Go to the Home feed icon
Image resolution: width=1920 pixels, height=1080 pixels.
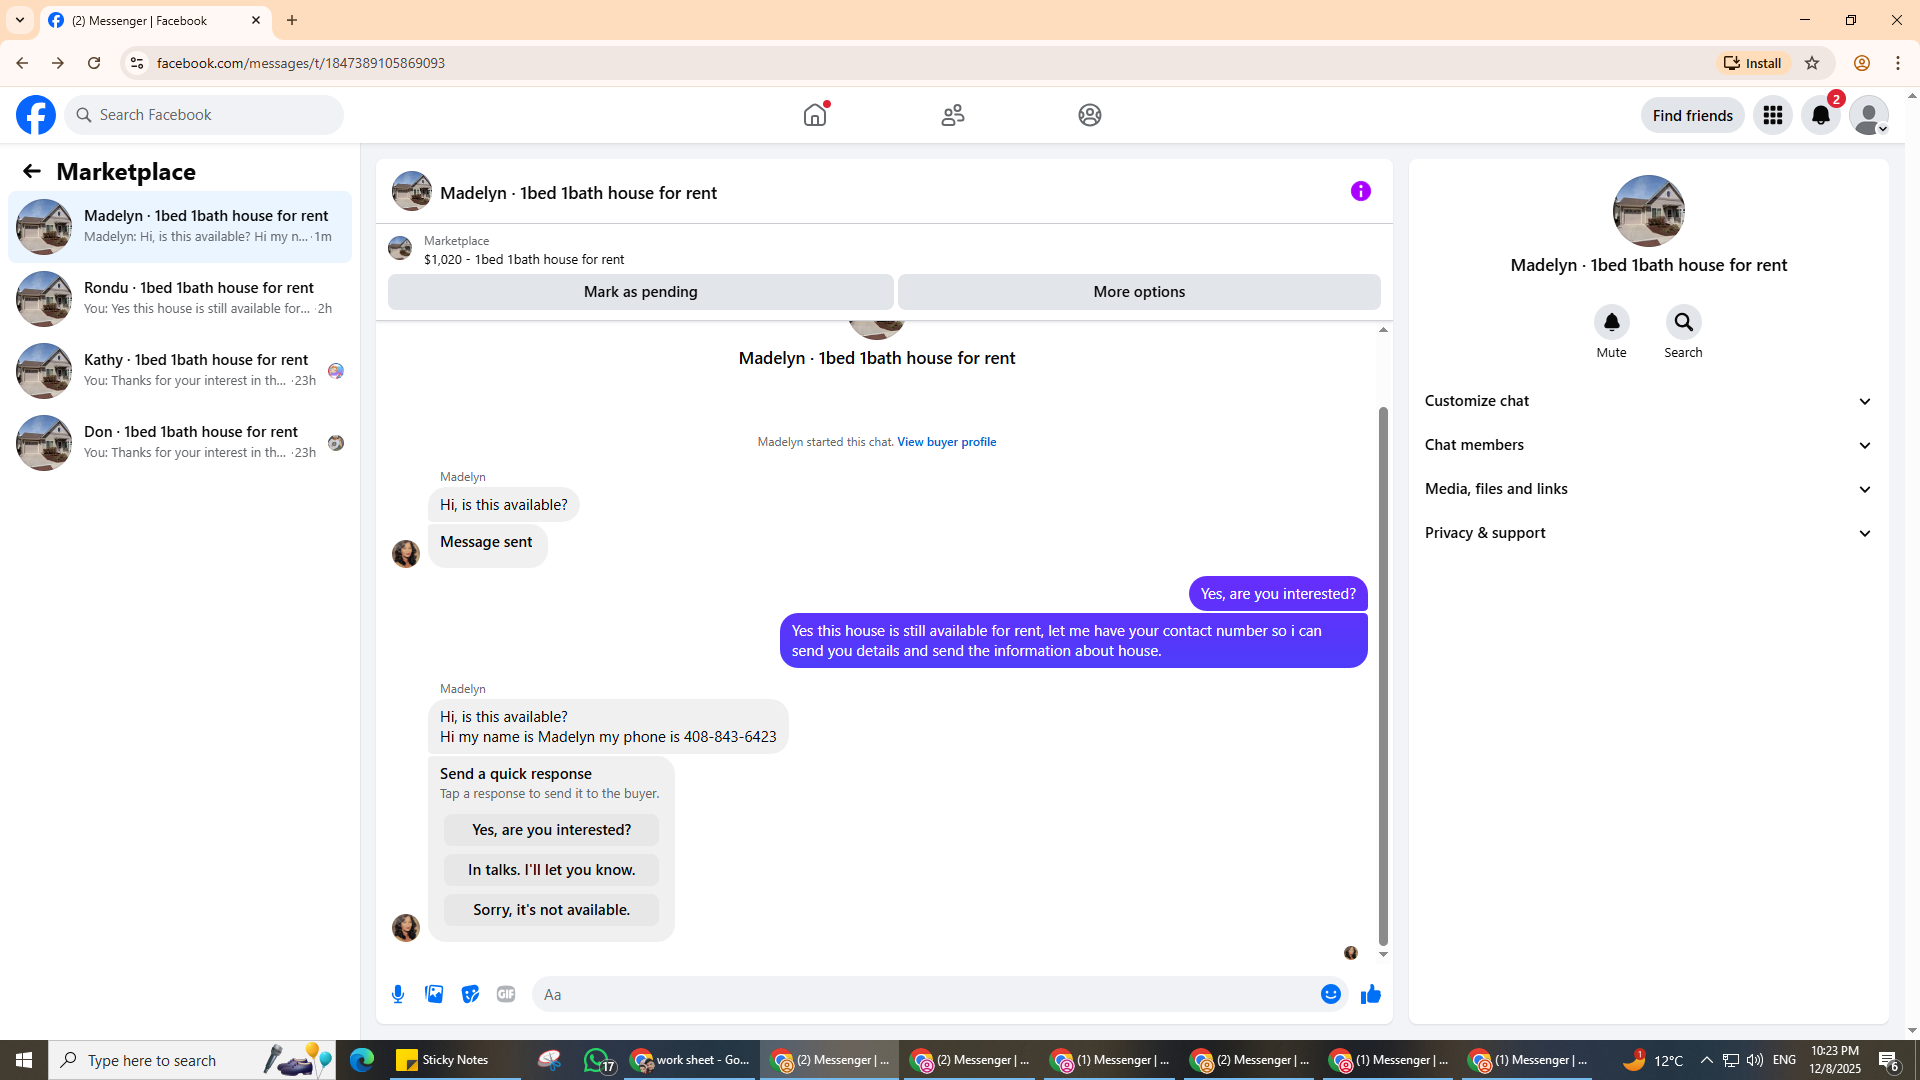(x=815, y=115)
